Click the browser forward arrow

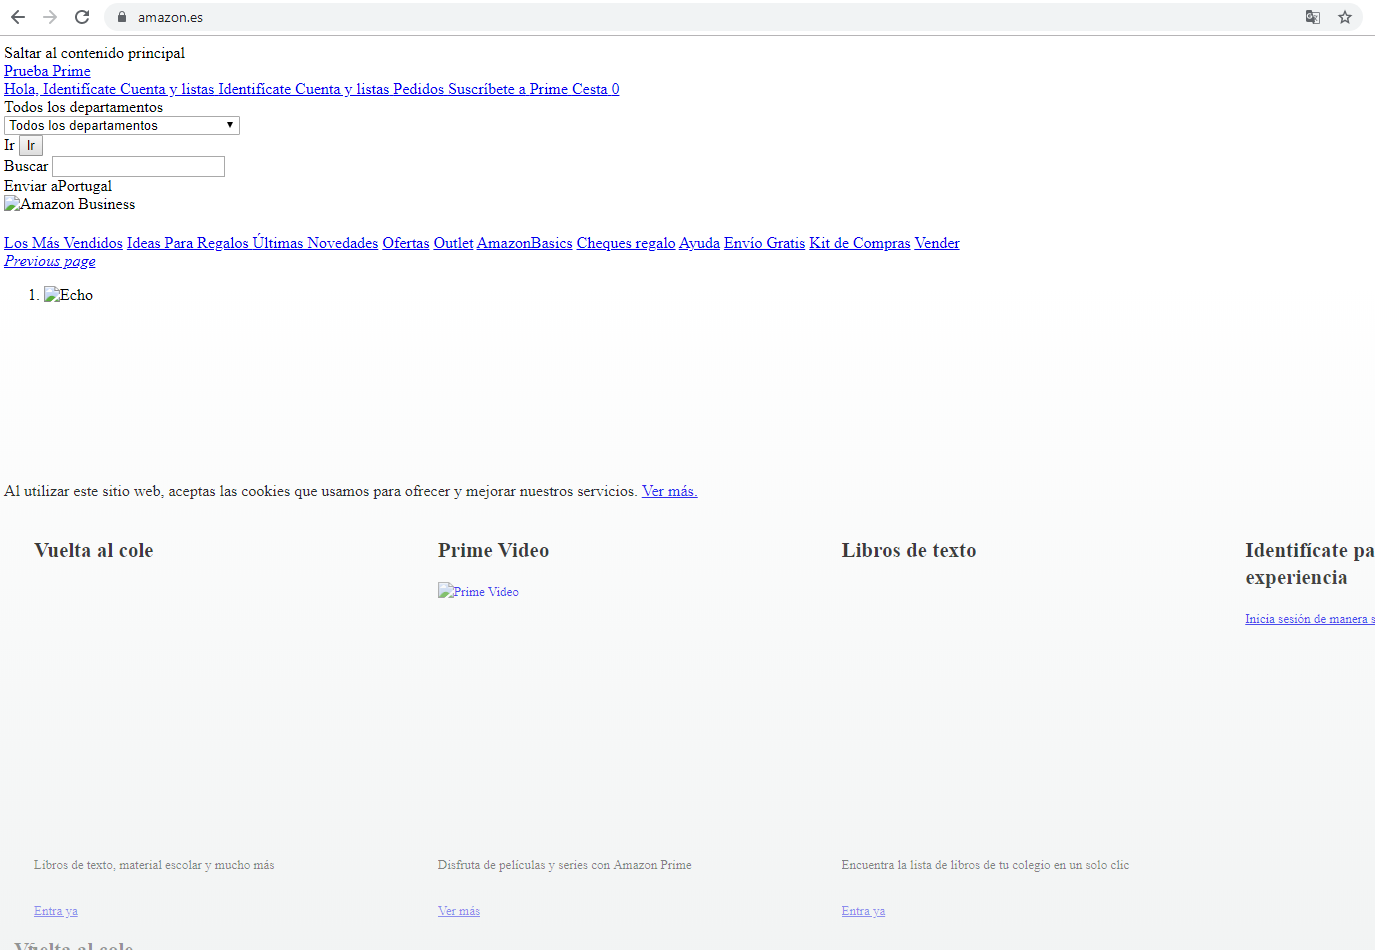point(50,17)
